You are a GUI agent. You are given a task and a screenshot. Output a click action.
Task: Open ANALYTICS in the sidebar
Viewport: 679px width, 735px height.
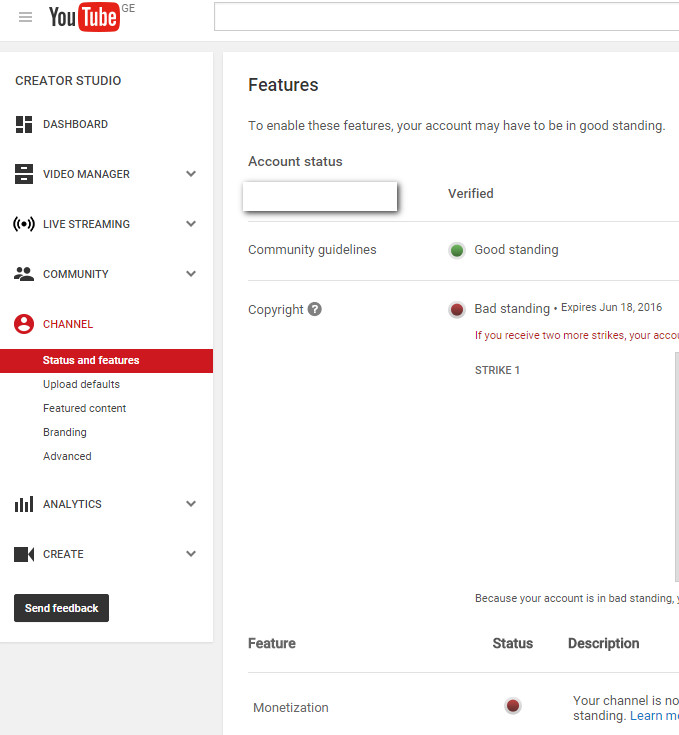[x=72, y=504]
